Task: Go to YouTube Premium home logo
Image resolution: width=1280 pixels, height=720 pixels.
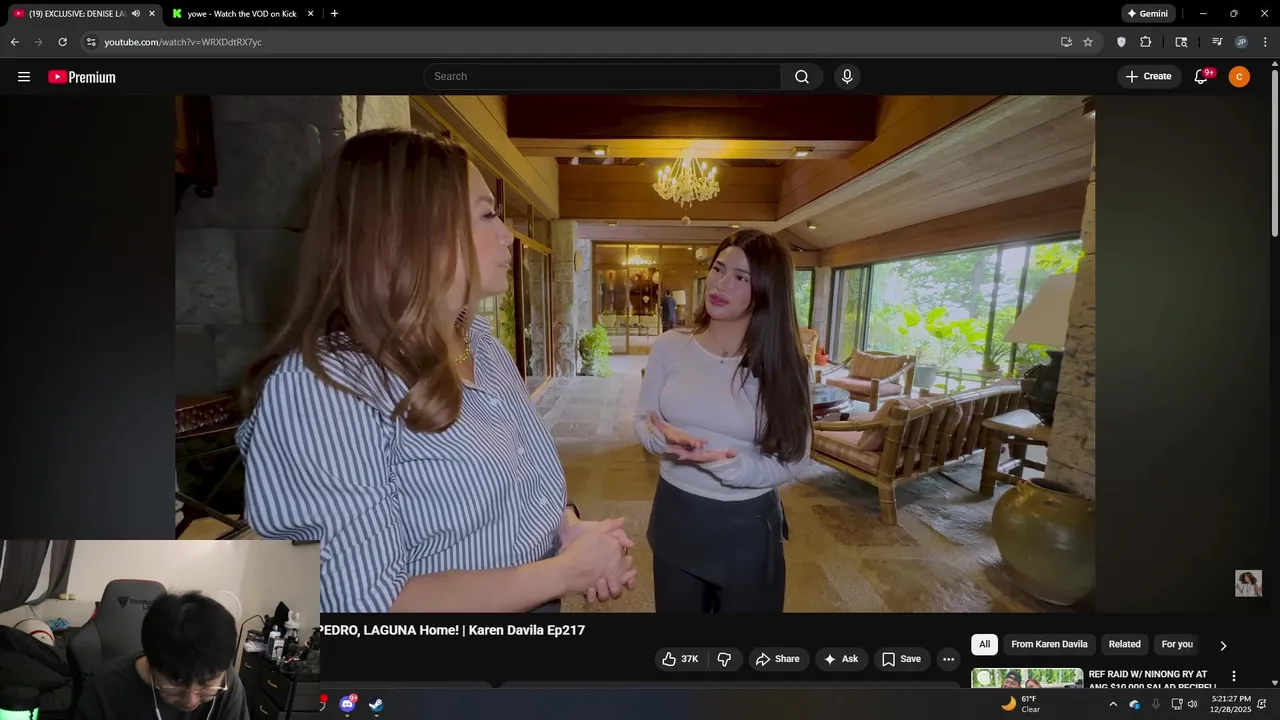Action: (x=82, y=77)
